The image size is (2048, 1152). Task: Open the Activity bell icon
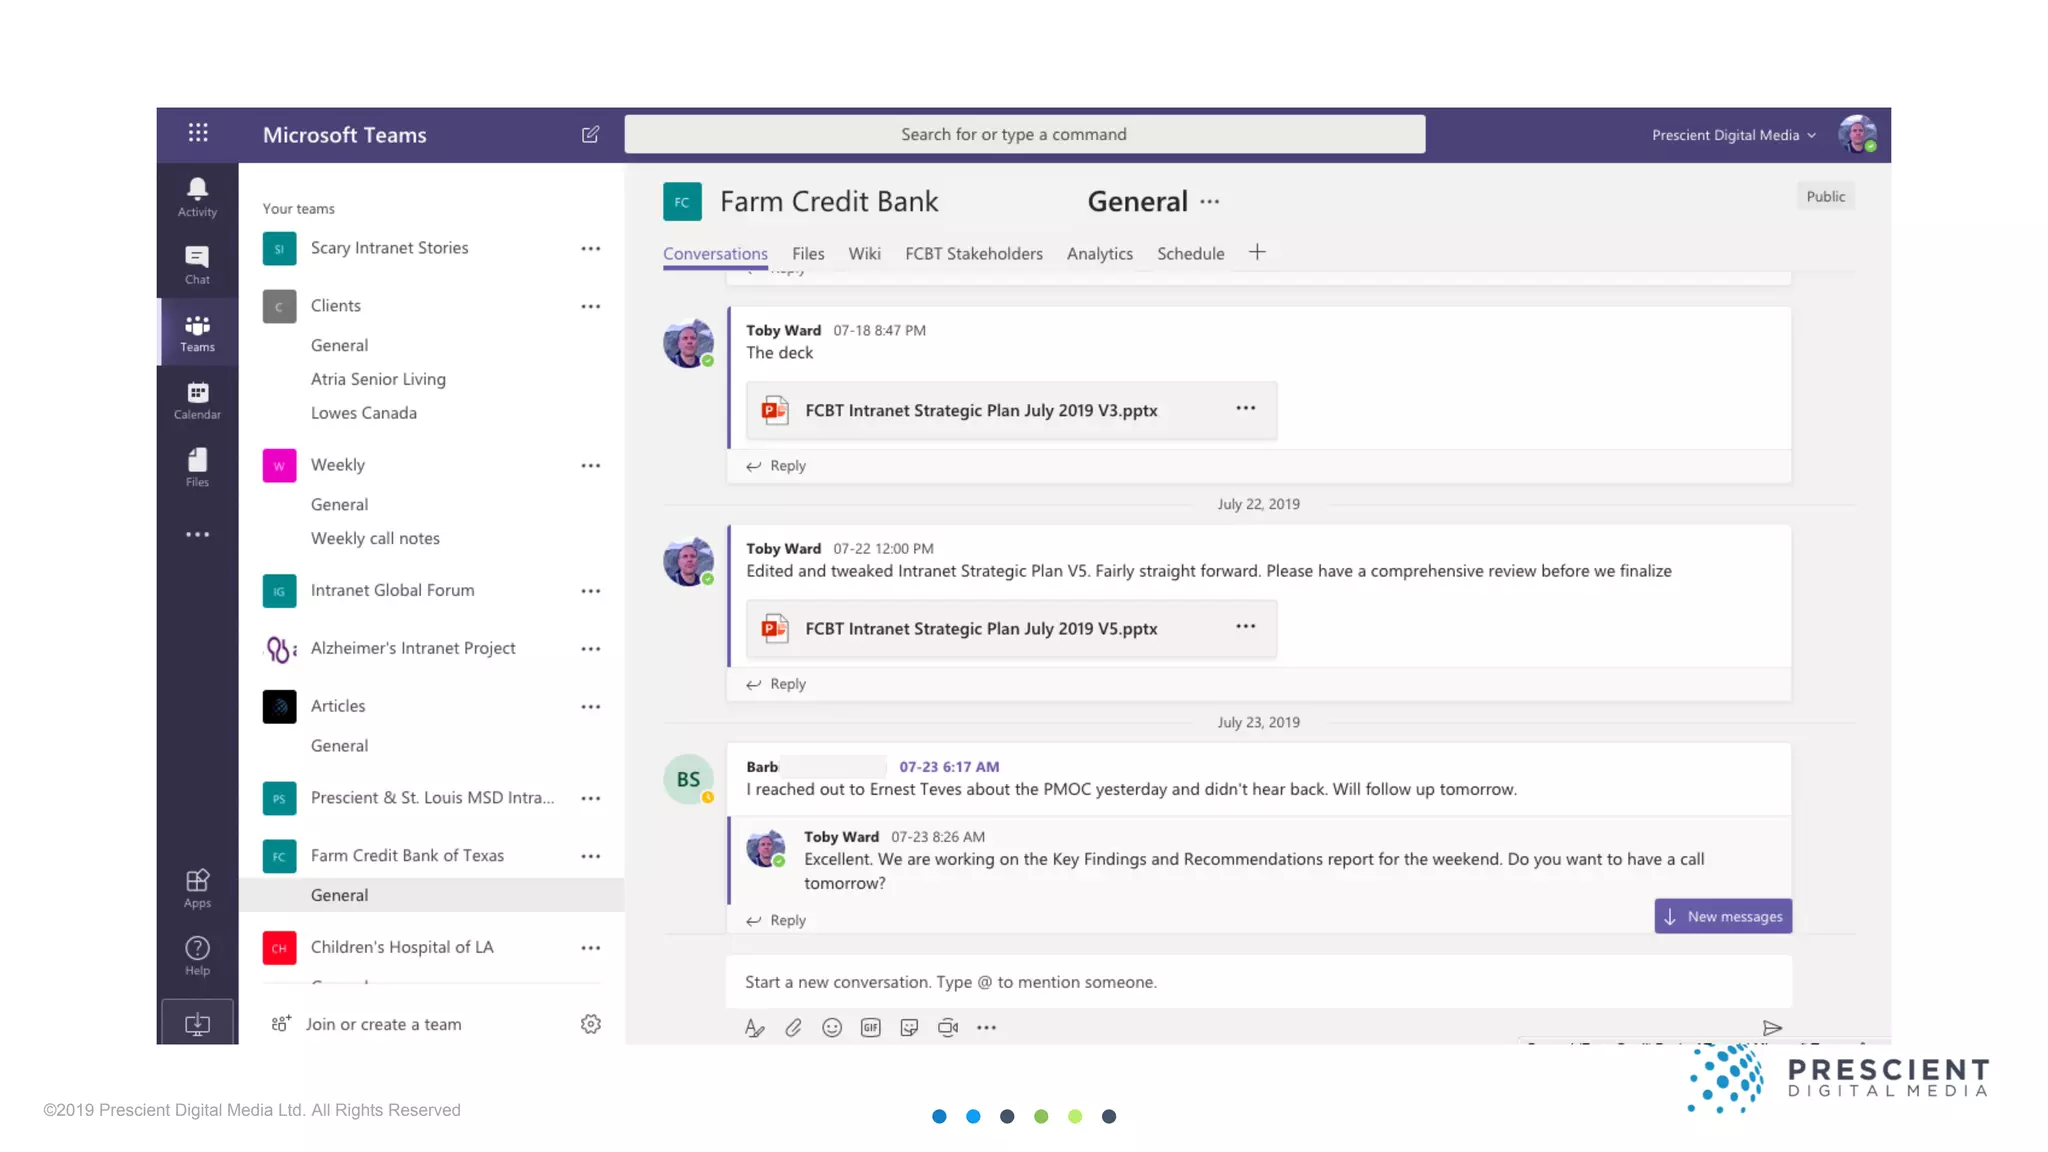[x=197, y=196]
